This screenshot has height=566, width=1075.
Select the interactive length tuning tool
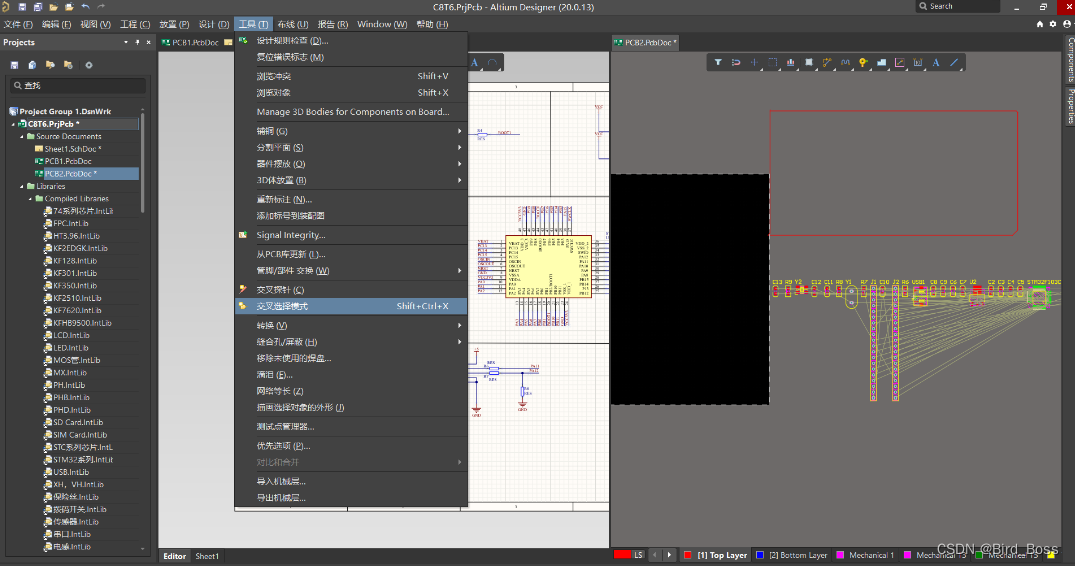pos(845,62)
